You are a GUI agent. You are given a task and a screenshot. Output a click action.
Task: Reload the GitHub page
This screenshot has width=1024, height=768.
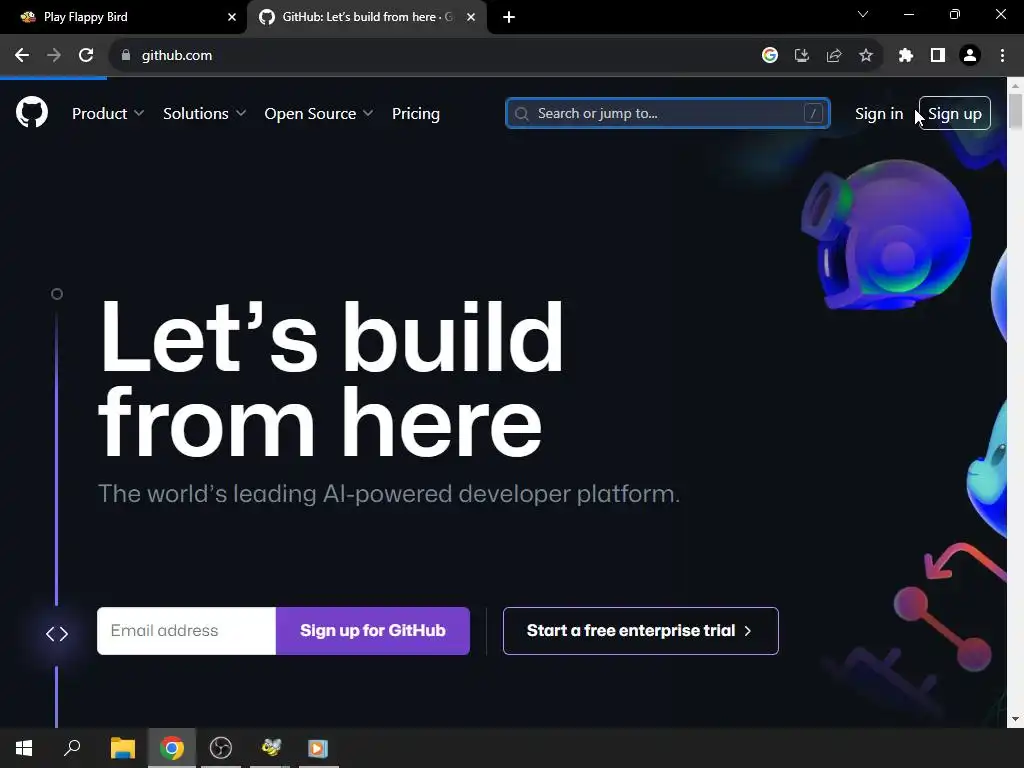click(86, 56)
